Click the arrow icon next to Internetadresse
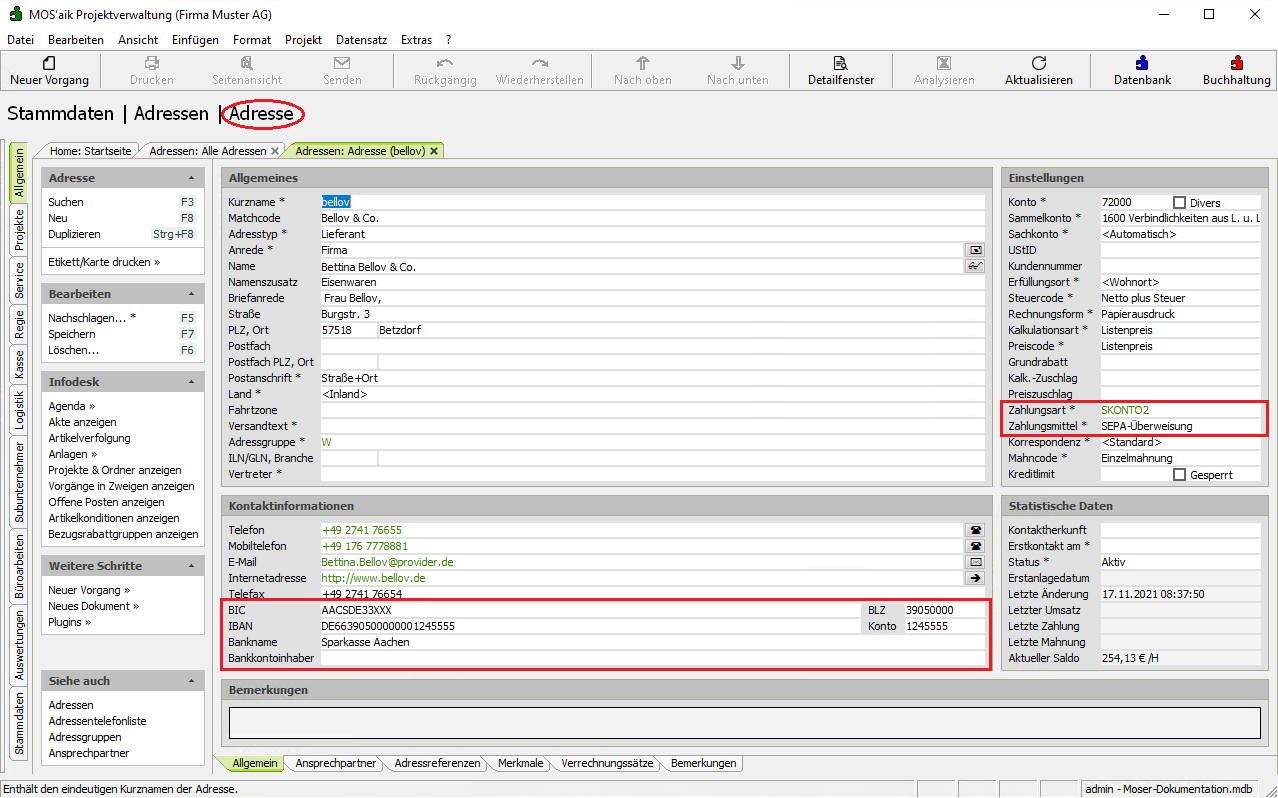 click(974, 578)
